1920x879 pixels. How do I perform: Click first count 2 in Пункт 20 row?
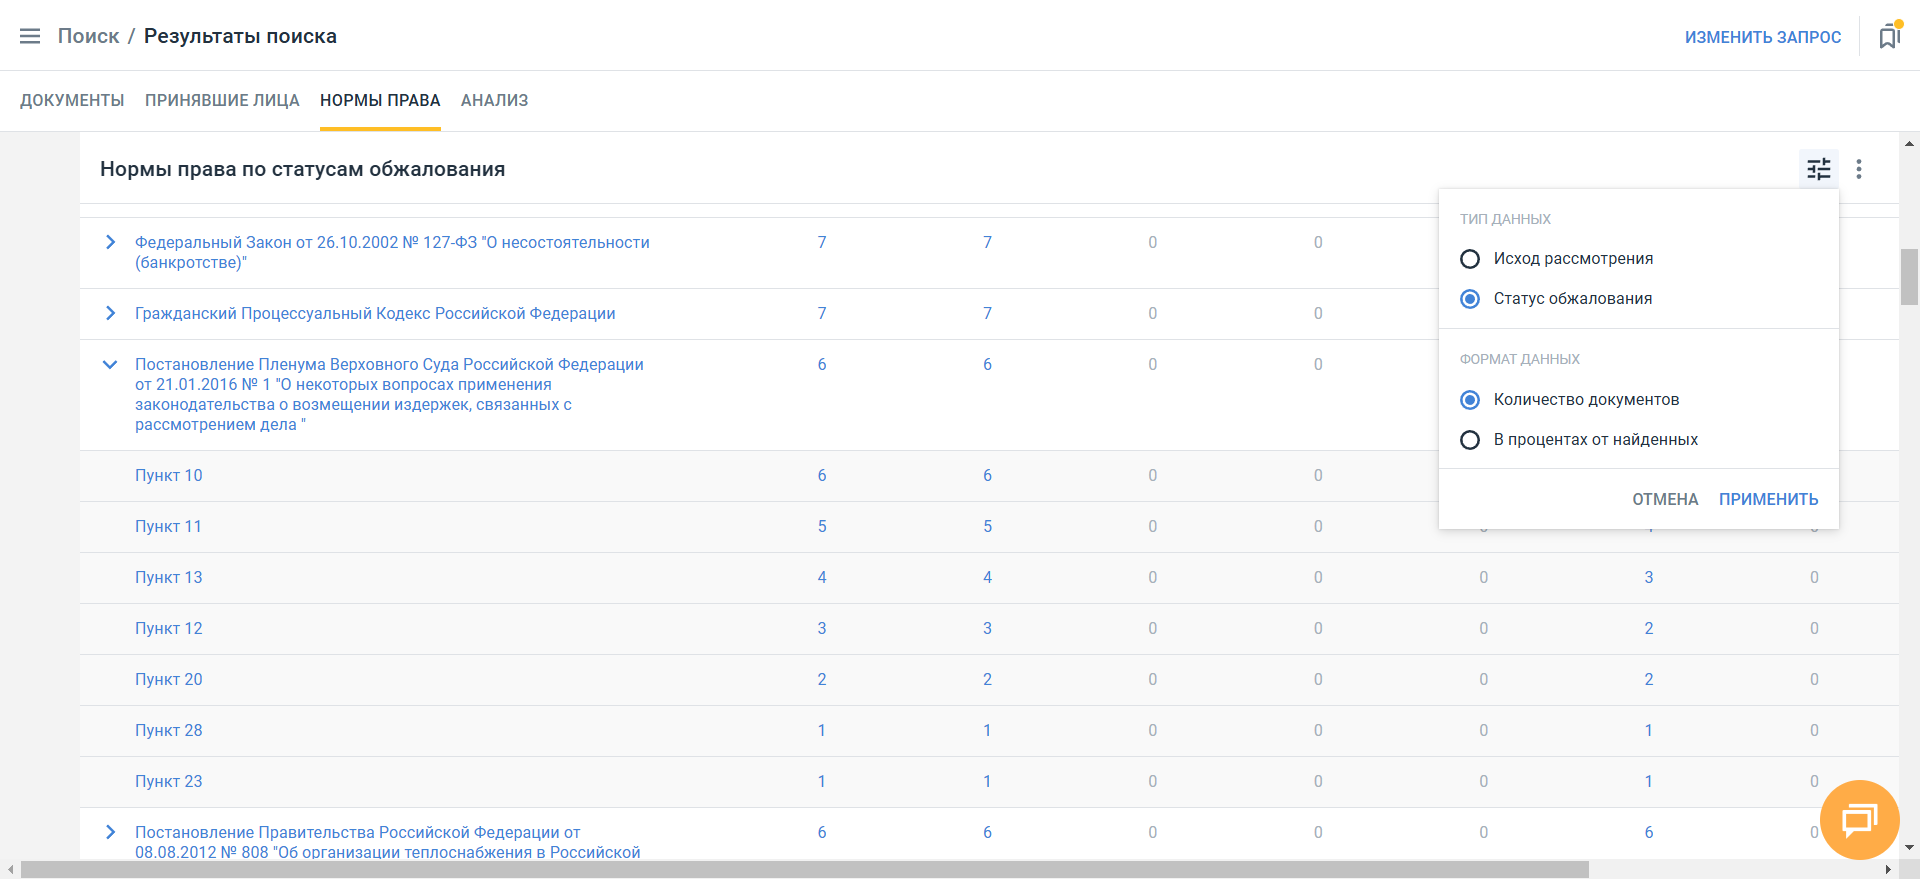click(822, 679)
